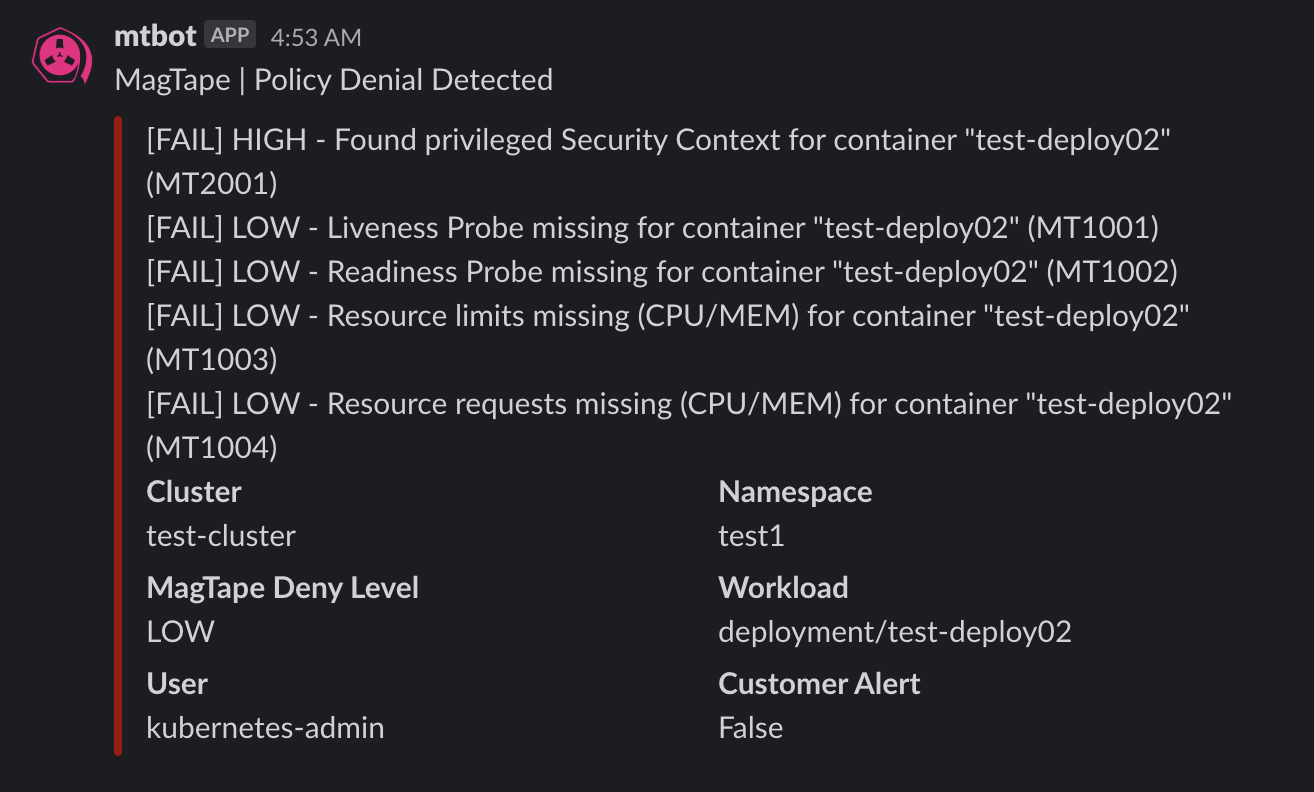Select the False Customer Alert value

click(x=750, y=728)
